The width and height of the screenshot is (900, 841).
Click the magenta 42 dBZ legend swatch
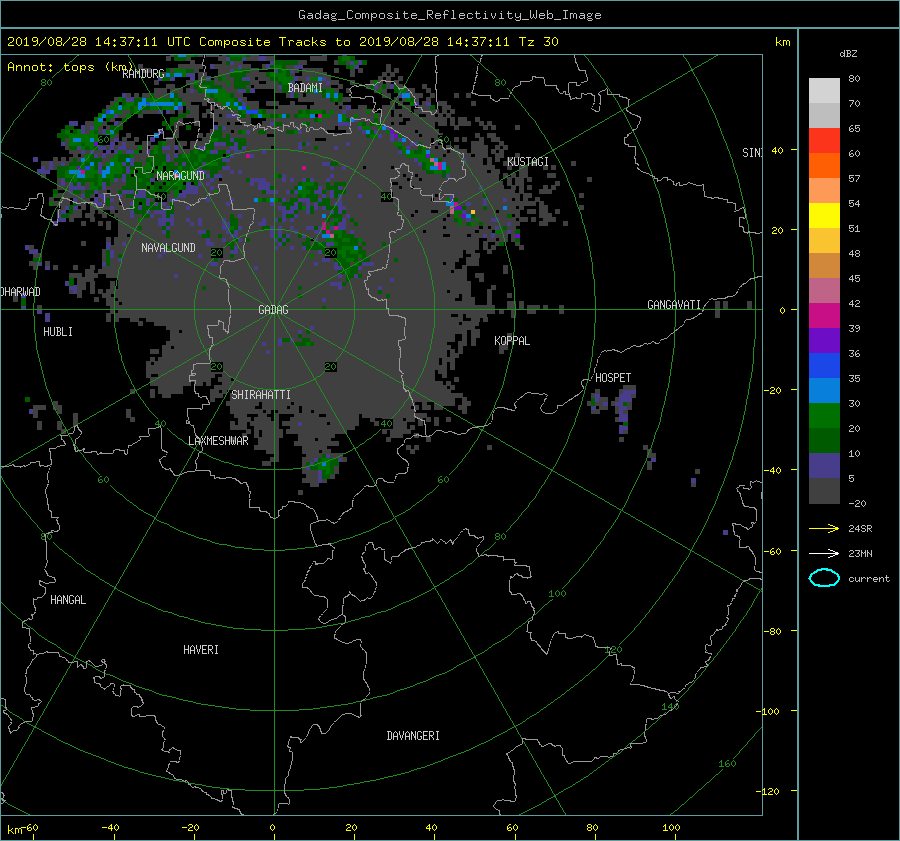824,315
